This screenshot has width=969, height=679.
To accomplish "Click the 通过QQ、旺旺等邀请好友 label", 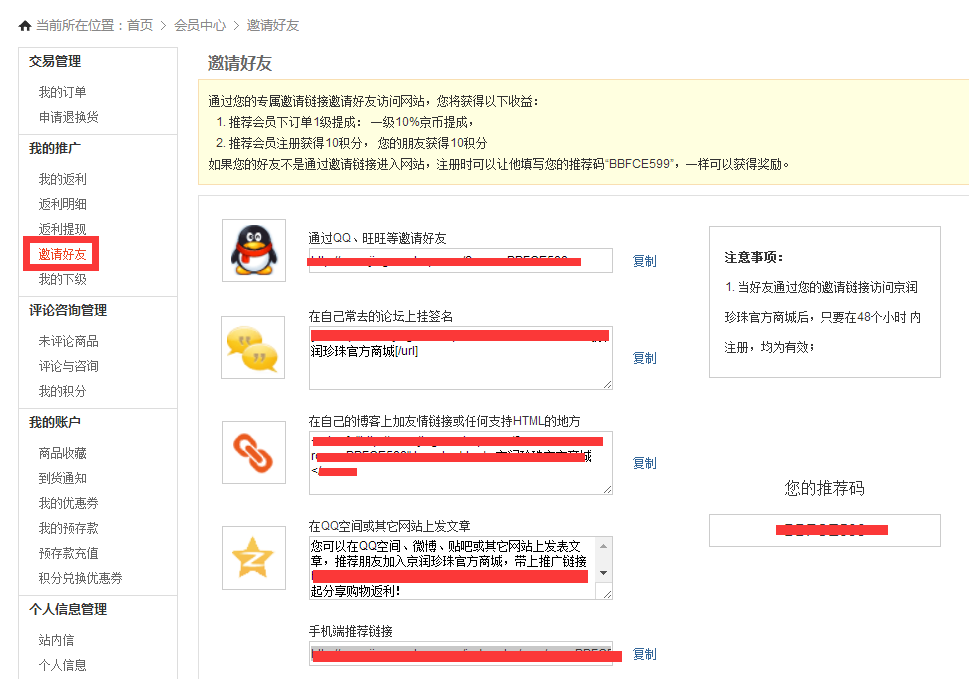I will (377, 238).
